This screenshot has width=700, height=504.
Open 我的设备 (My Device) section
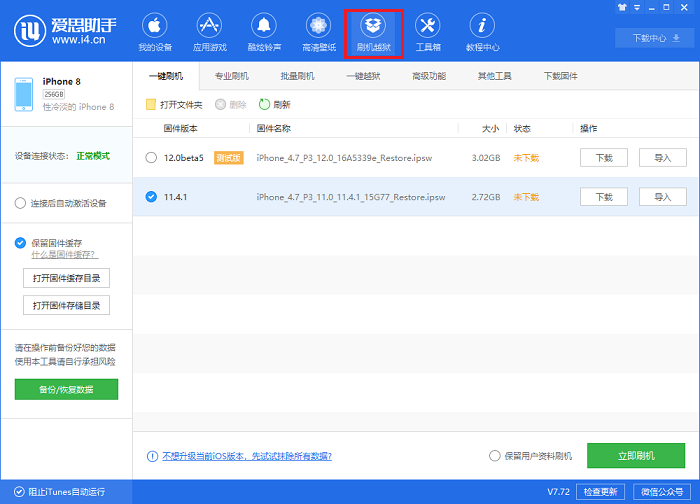point(154,33)
